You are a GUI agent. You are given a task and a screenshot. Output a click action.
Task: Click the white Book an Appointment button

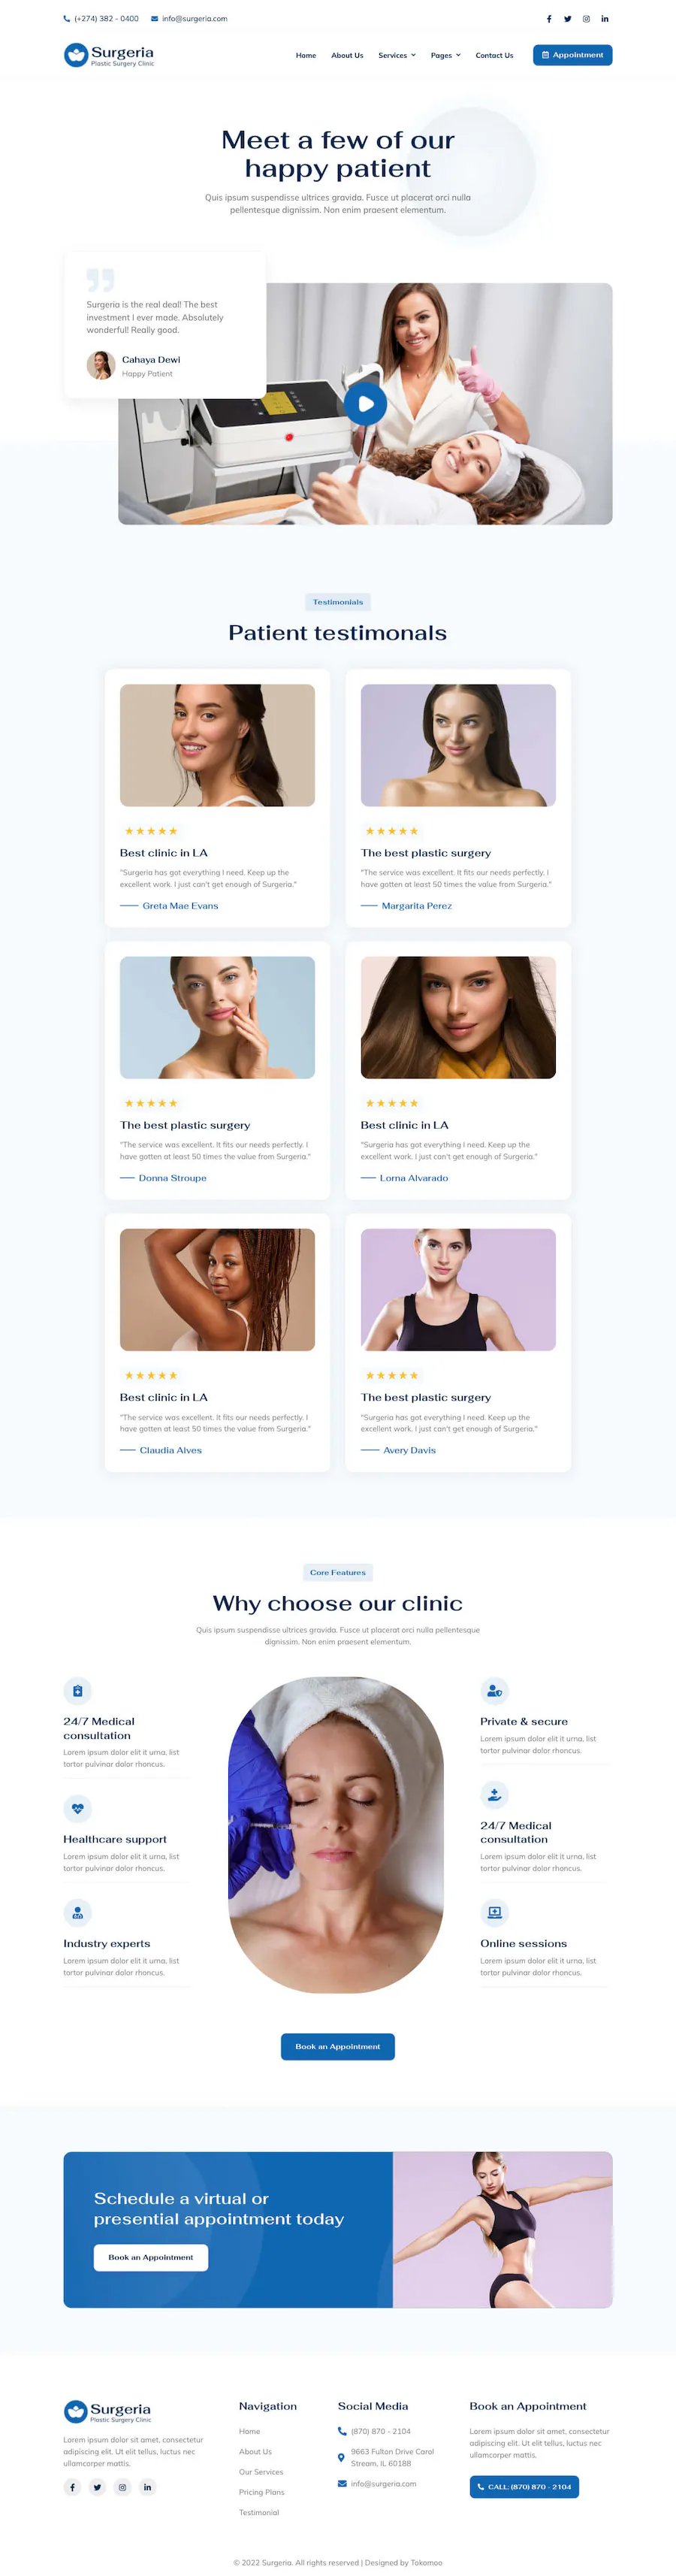click(x=151, y=2257)
